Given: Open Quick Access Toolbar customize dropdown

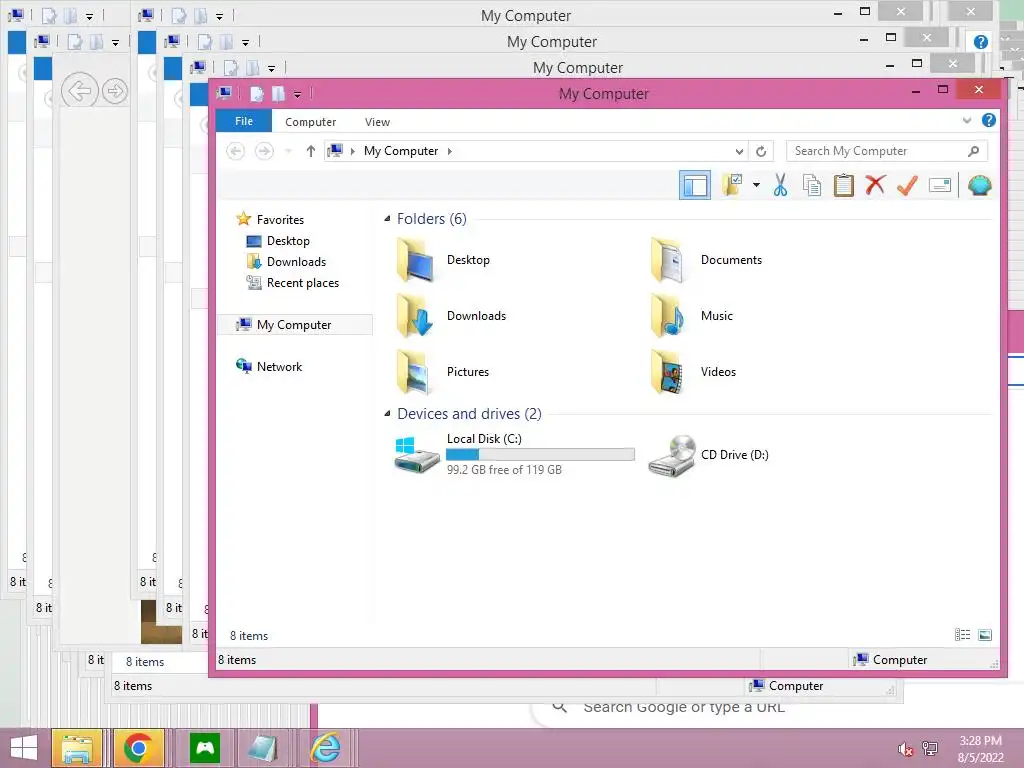Looking at the screenshot, I should (297, 94).
